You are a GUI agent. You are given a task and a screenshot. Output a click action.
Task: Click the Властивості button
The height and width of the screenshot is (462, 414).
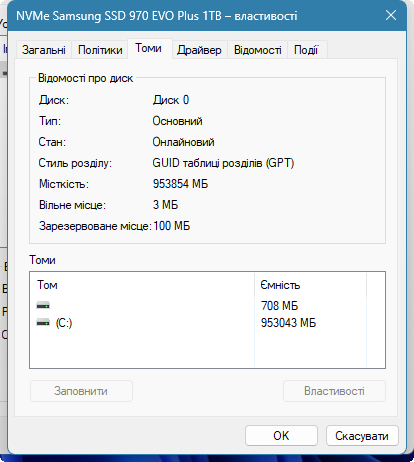tap(334, 391)
